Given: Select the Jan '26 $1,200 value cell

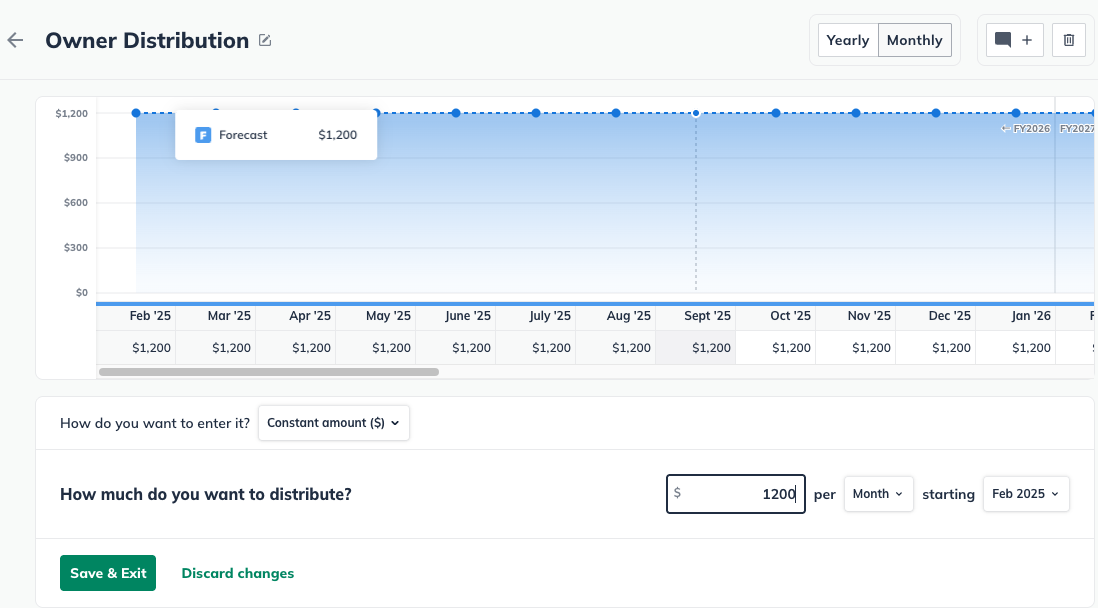Looking at the screenshot, I should tap(1031, 348).
